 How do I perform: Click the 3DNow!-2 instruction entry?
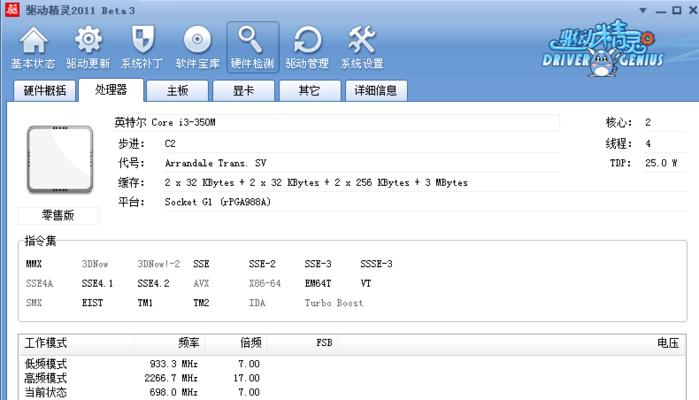(x=159, y=264)
